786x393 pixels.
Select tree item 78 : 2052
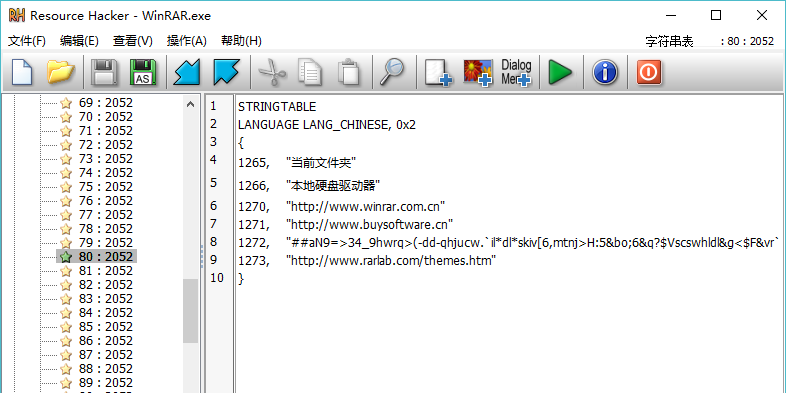[106, 229]
